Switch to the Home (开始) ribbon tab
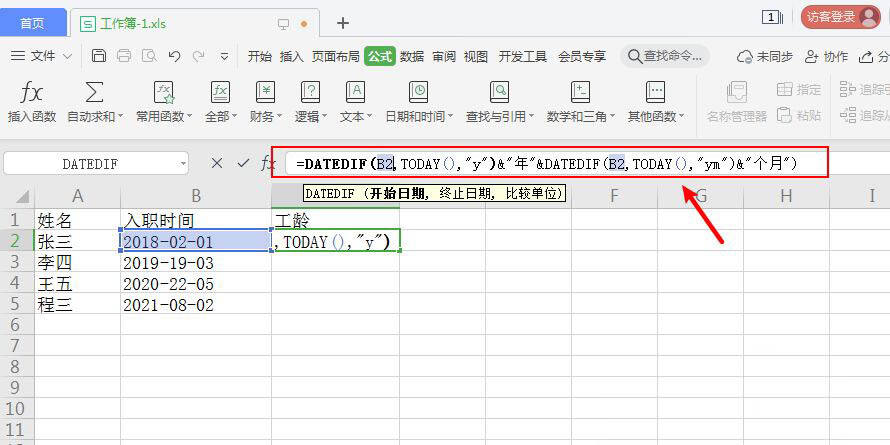This screenshot has width=890, height=445. tap(260, 56)
